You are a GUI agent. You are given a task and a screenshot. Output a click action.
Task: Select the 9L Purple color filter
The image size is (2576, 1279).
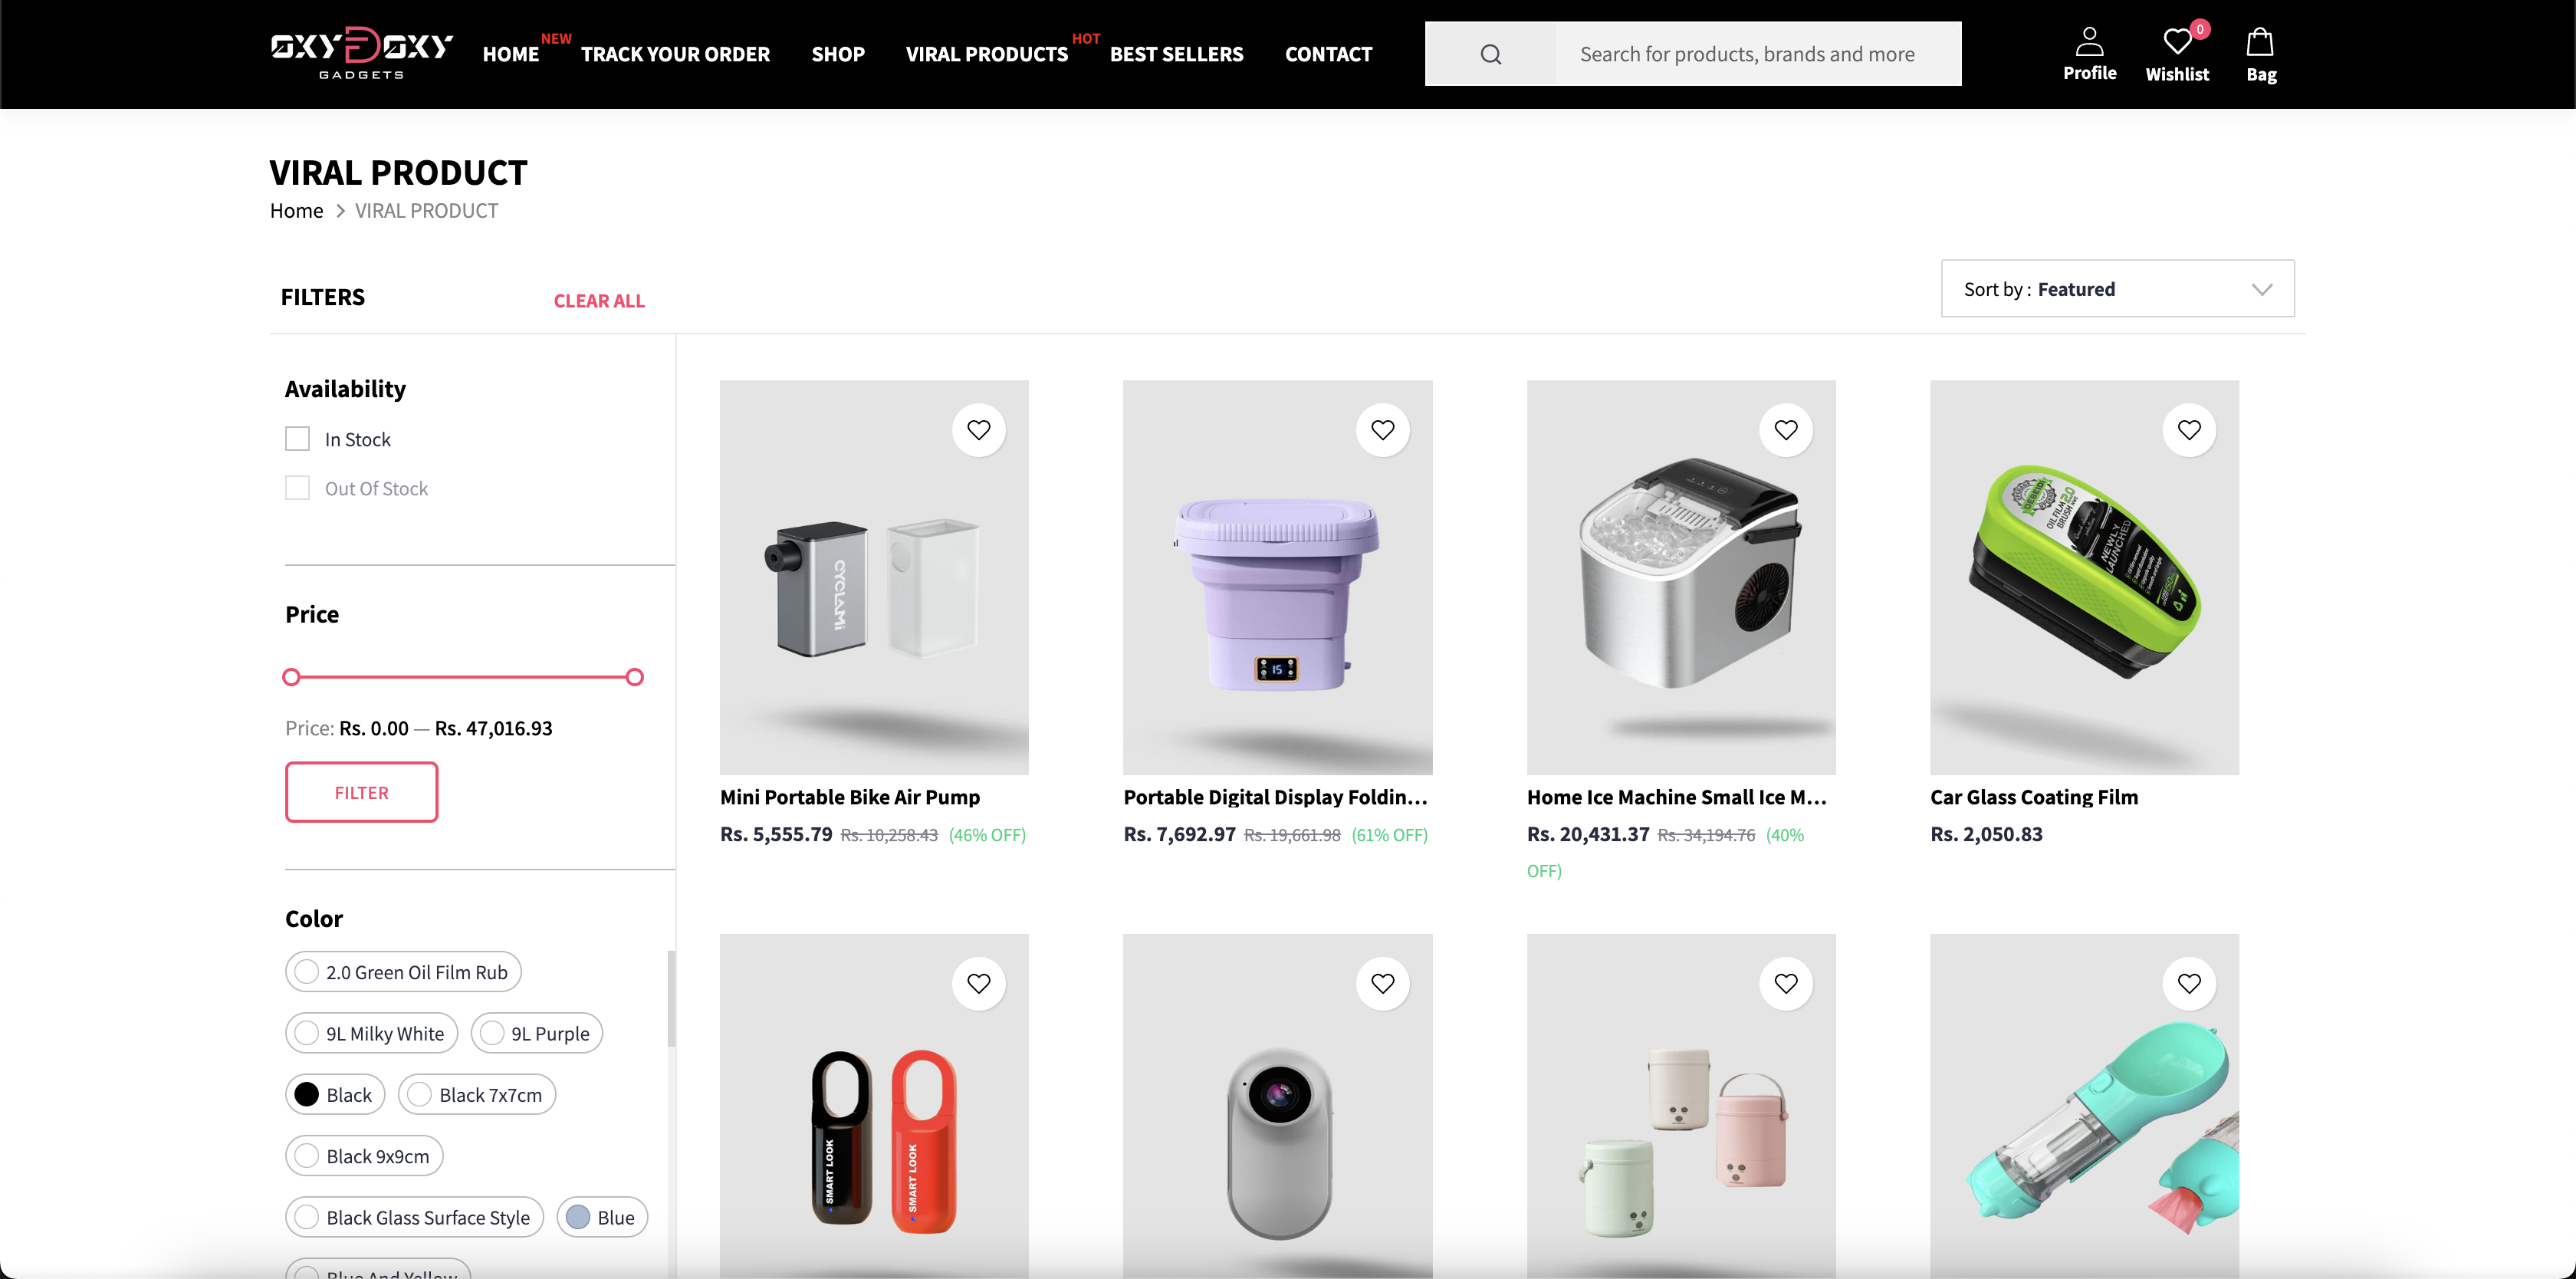pos(536,1033)
